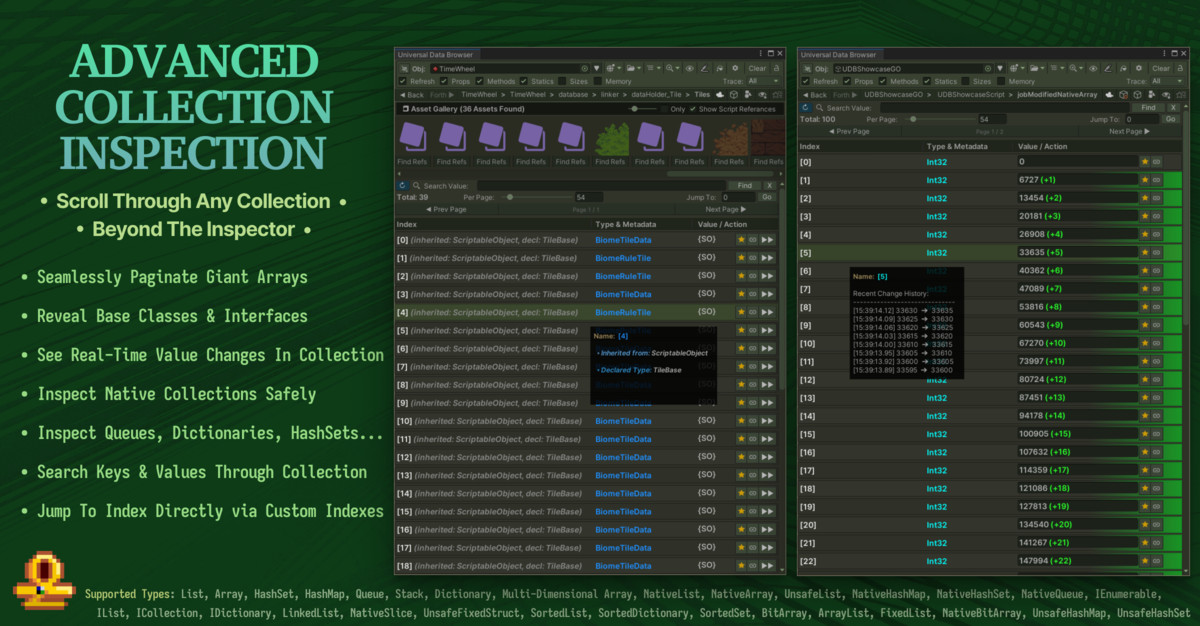Star the [22] Int32 value 147994 row
The width and height of the screenshot is (1200, 626).
click(1144, 561)
